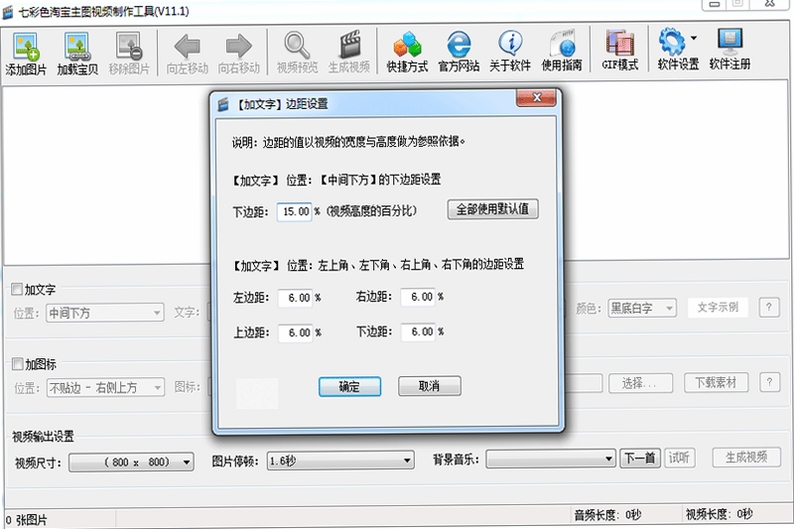
Task: Open the 不贴边 - 右侧上方 dropdown
Action: tap(105, 388)
